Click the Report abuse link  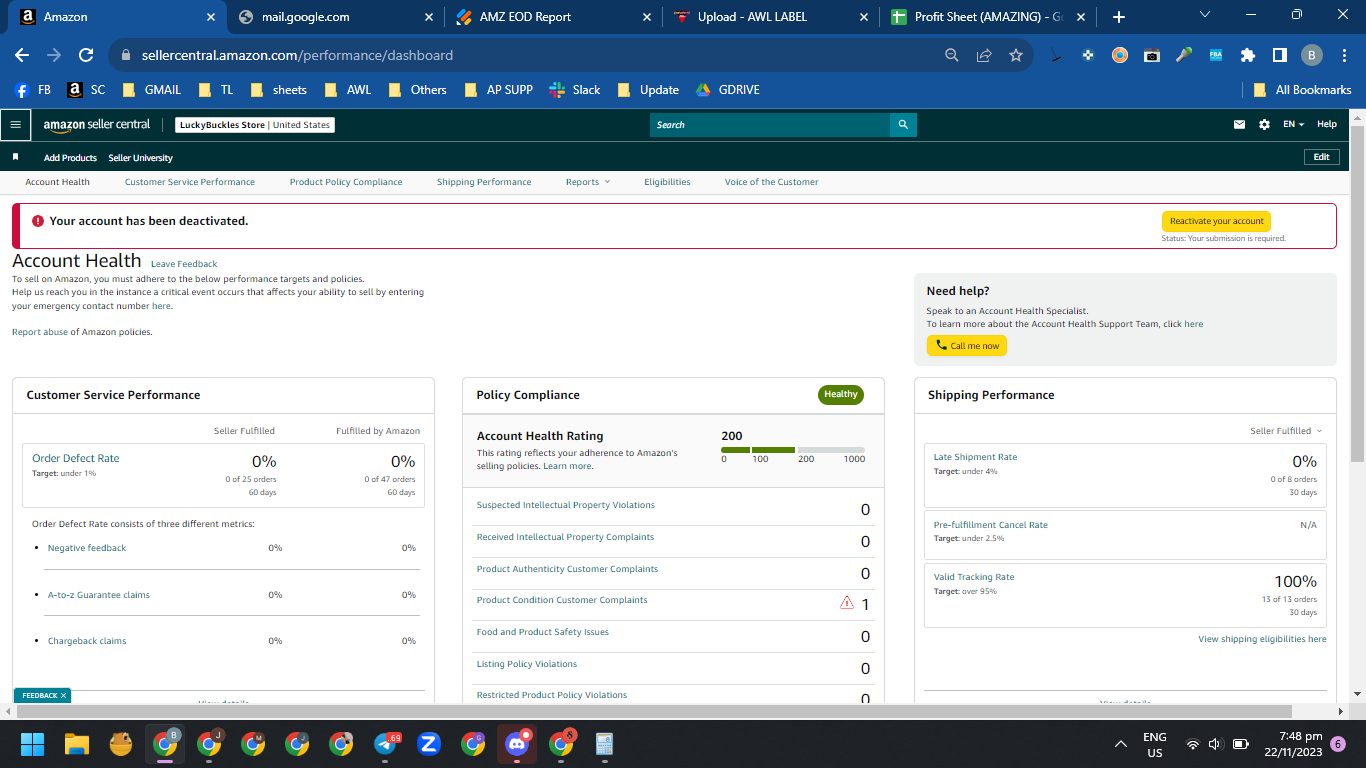40,332
